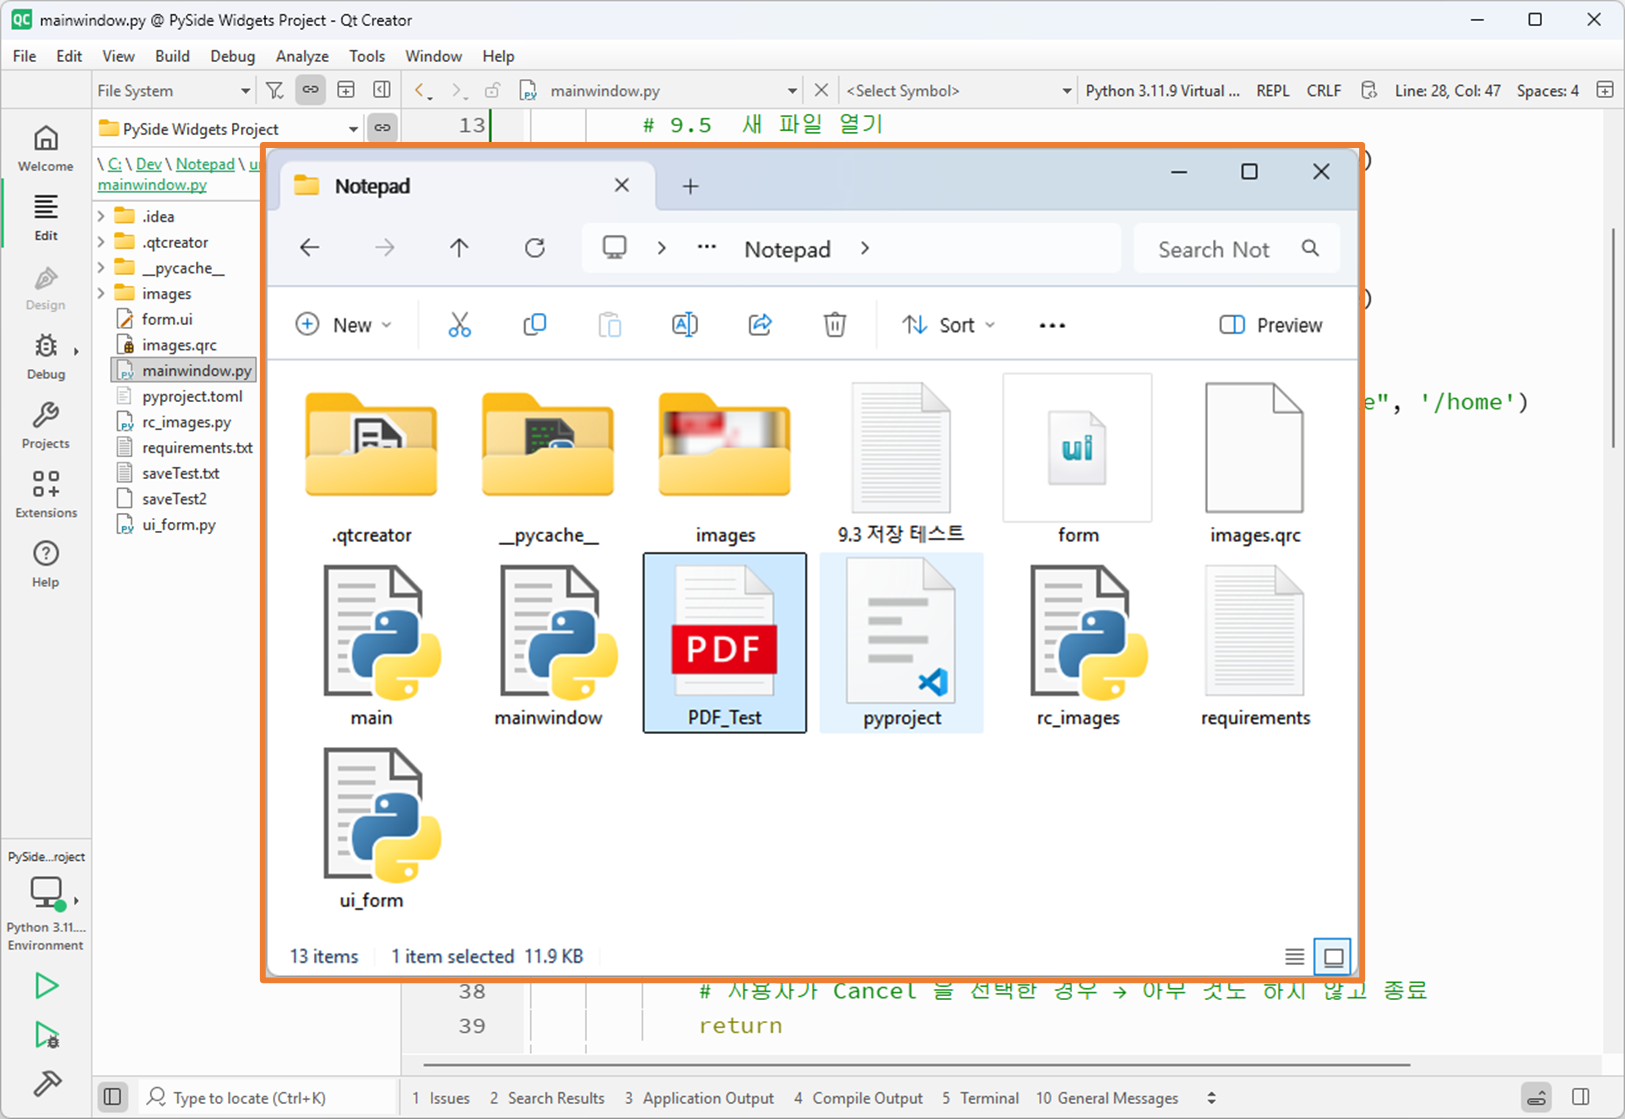Open Debug mode in Qt Creator sidebar
This screenshot has width=1625, height=1119.
[46, 356]
